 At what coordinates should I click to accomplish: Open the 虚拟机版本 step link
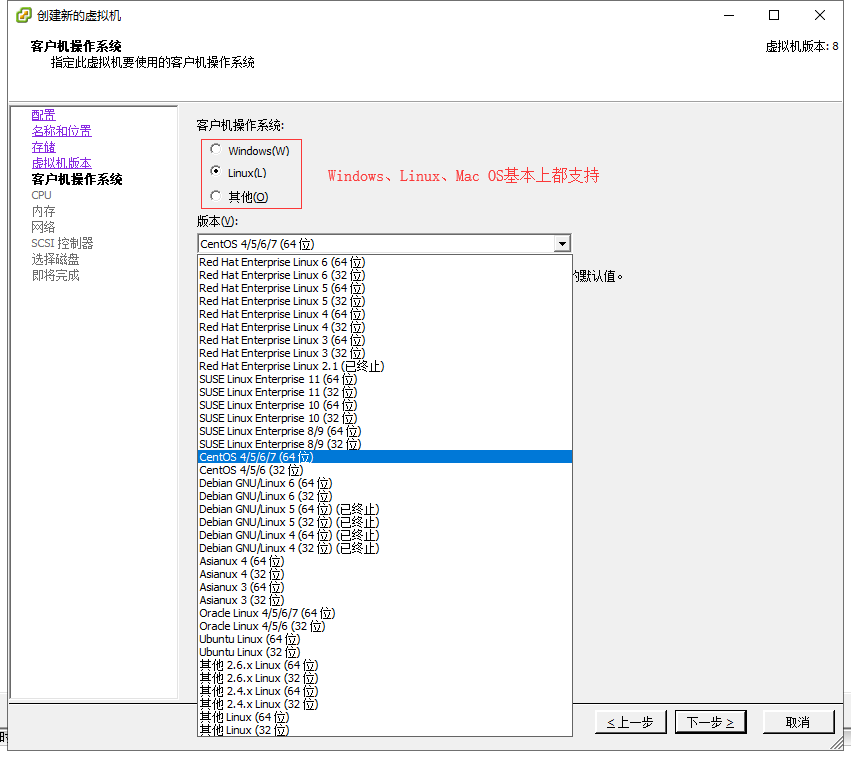pos(61,163)
